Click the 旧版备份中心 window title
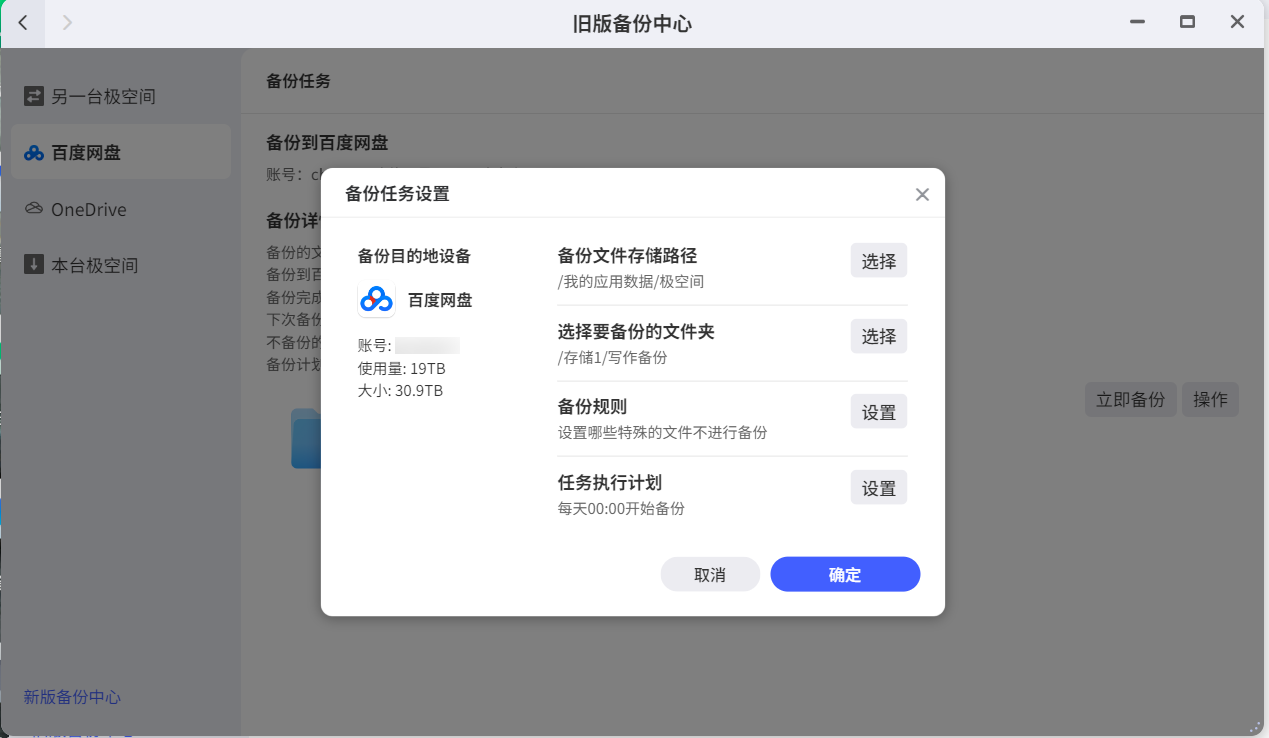The width and height of the screenshot is (1269, 738). click(x=632, y=23)
